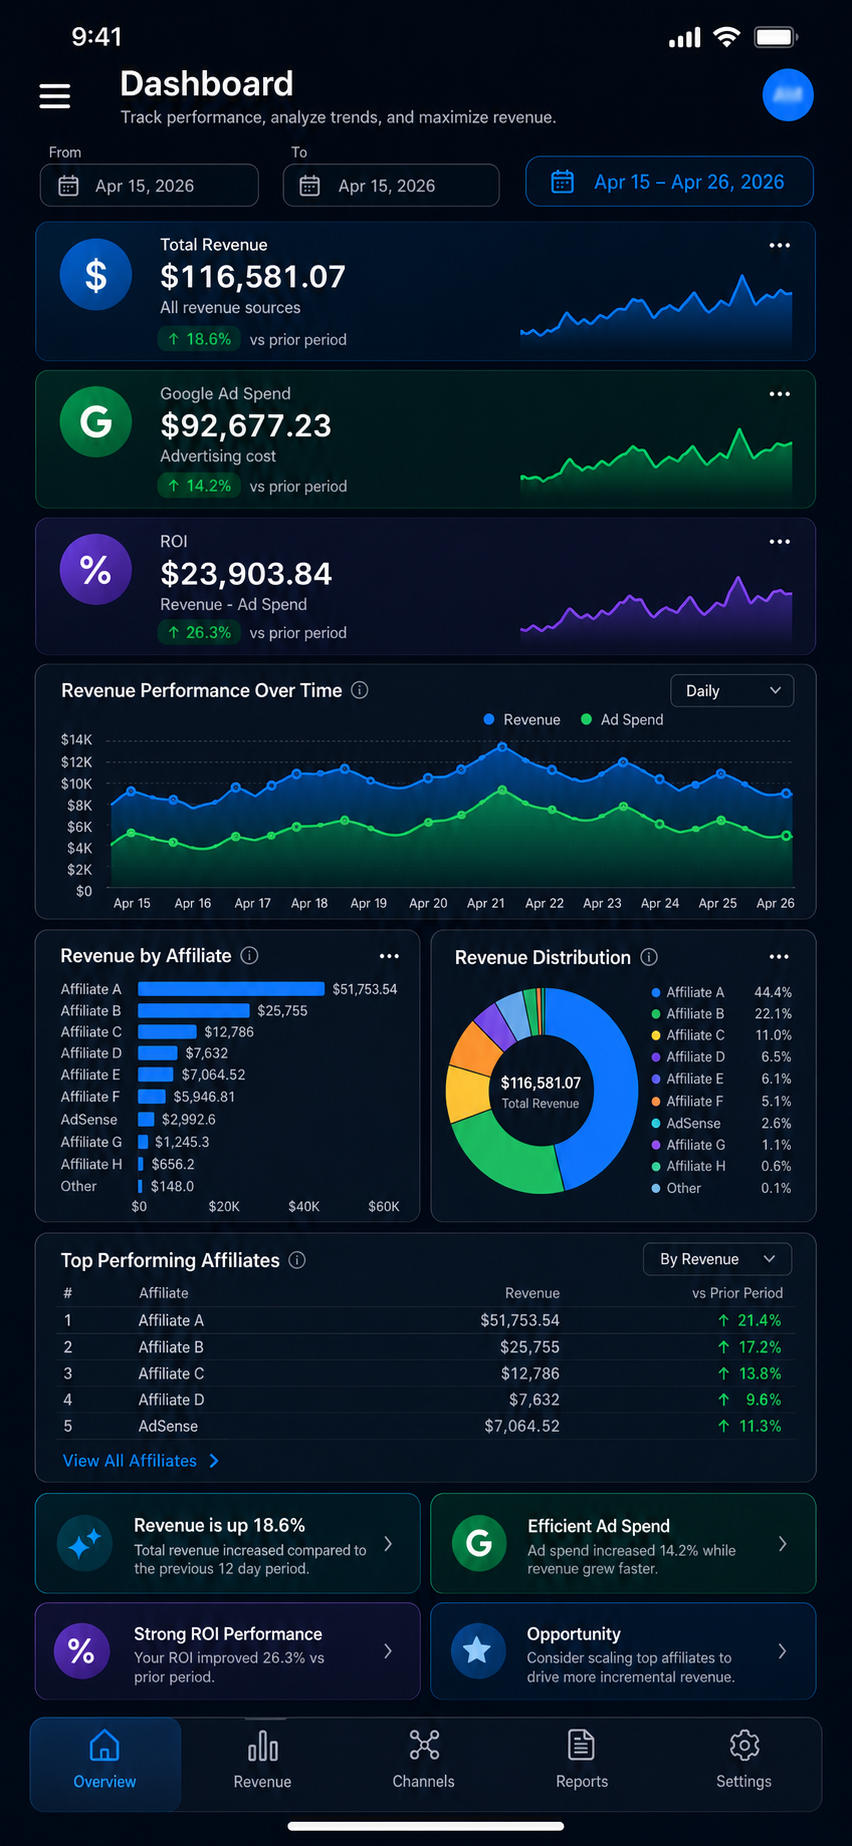Toggle Ad Spend series in chart legend

(622, 720)
